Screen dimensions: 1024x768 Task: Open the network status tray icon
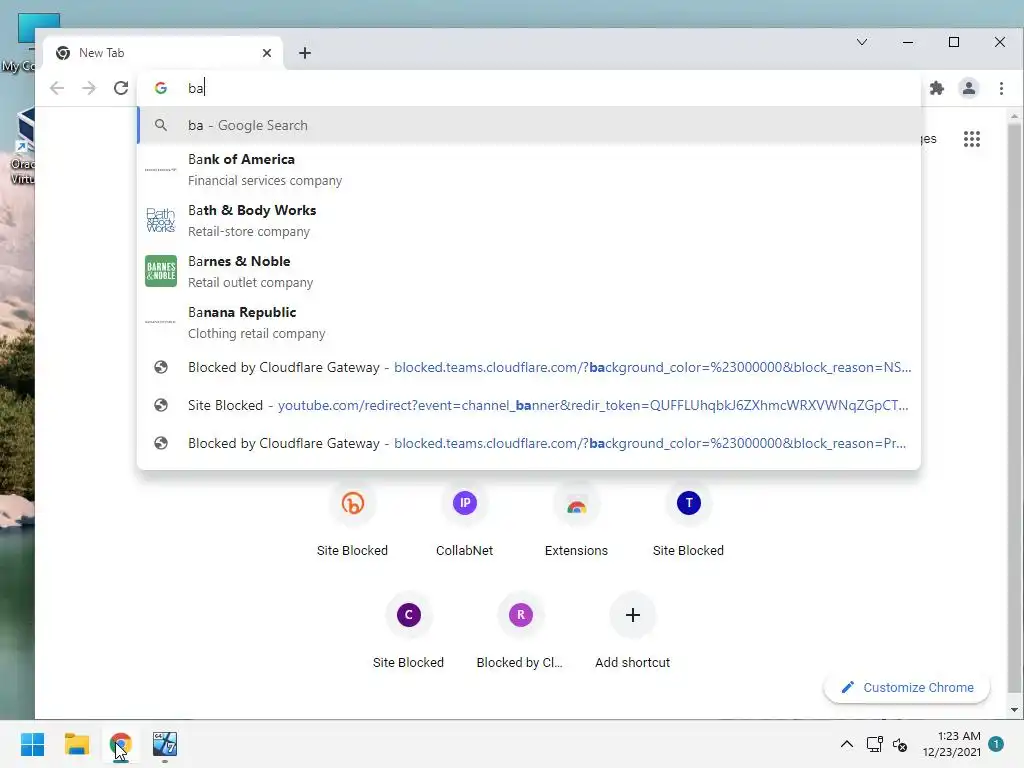[x=874, y=744]
